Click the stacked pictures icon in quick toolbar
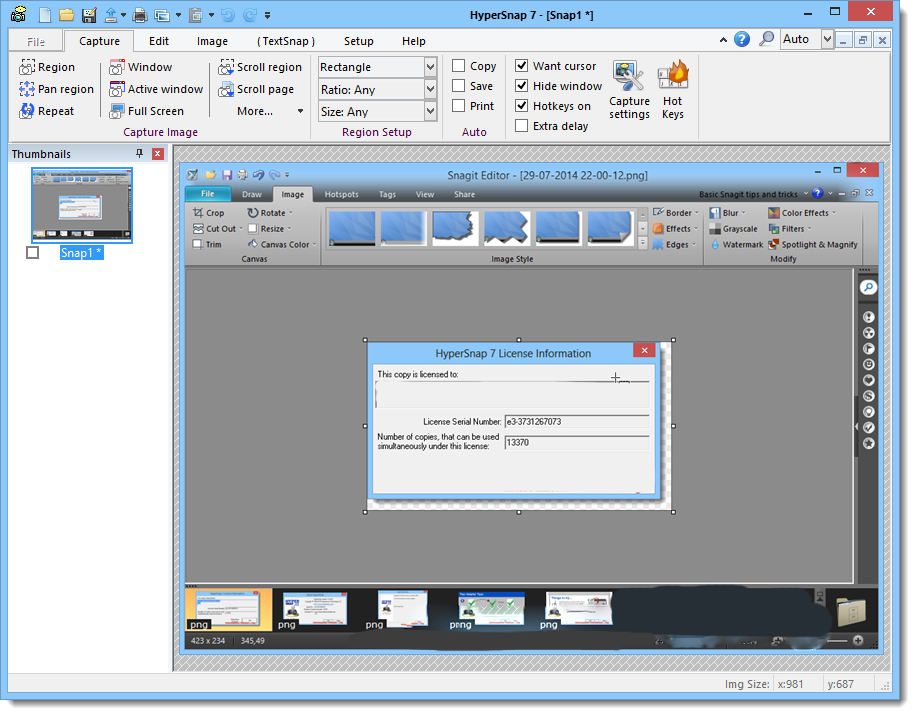Viewport: 915px width, 715px height. pos(162,15)
